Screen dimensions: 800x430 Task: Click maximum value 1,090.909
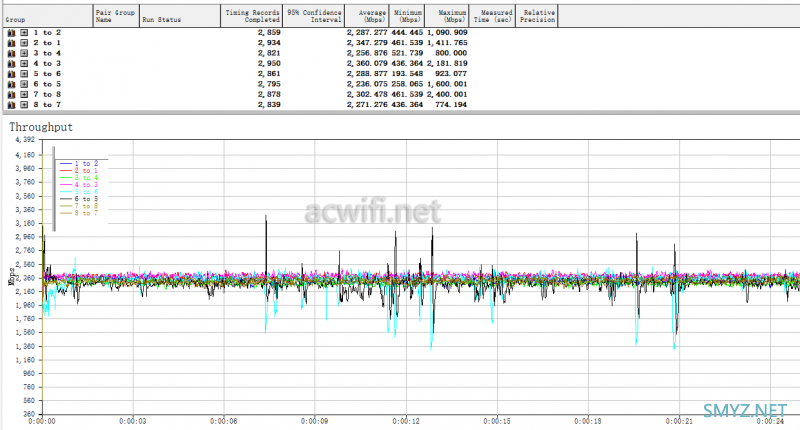tap(447, 33)
